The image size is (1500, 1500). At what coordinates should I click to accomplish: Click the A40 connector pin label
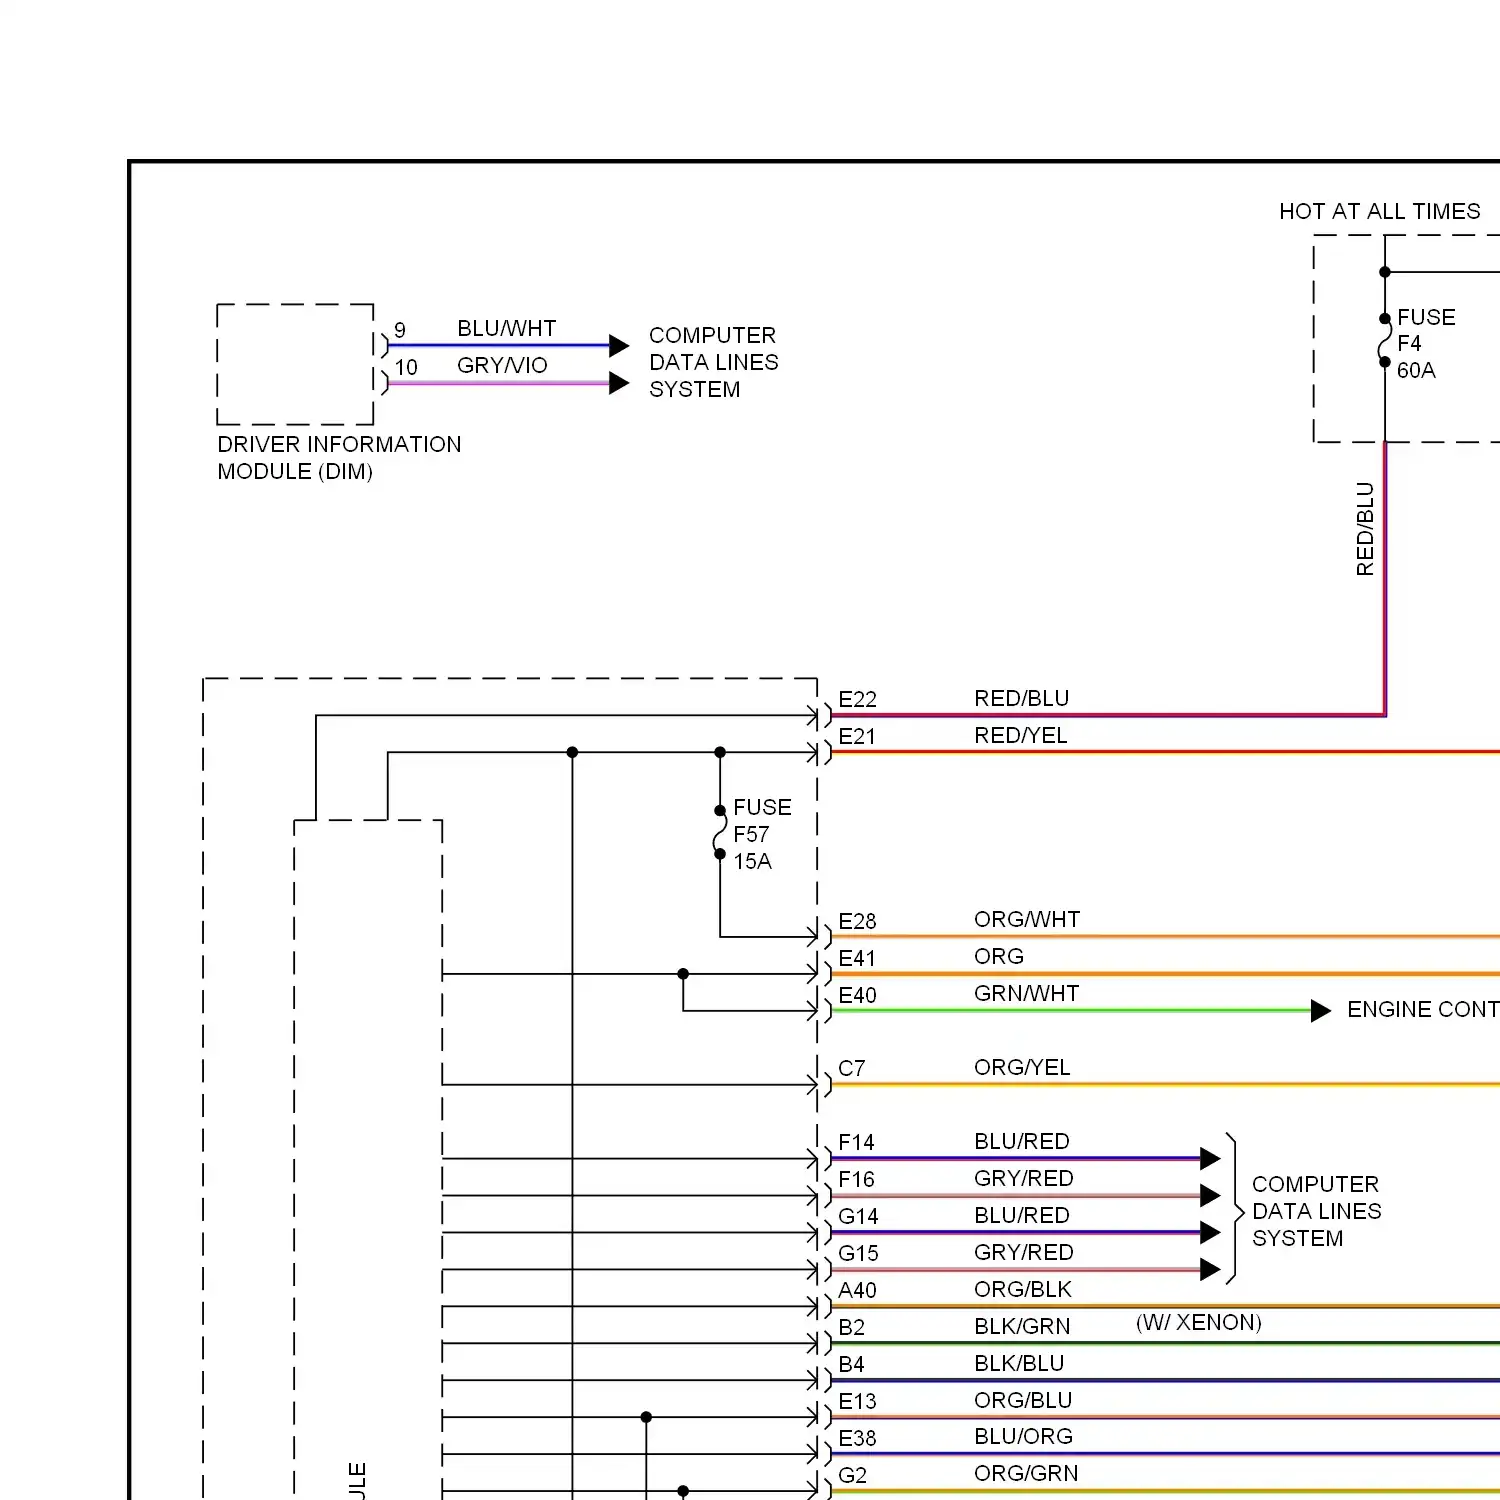857,1290
